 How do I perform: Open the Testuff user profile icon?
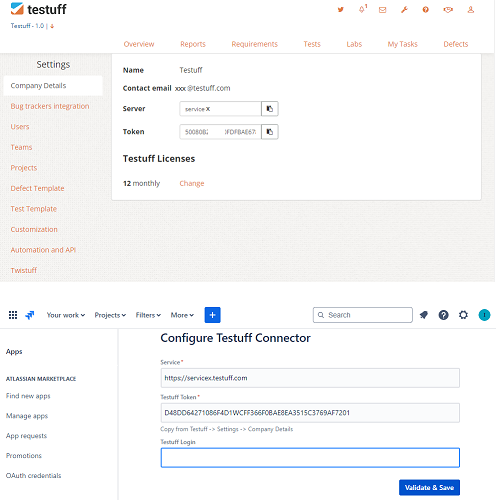471,10
